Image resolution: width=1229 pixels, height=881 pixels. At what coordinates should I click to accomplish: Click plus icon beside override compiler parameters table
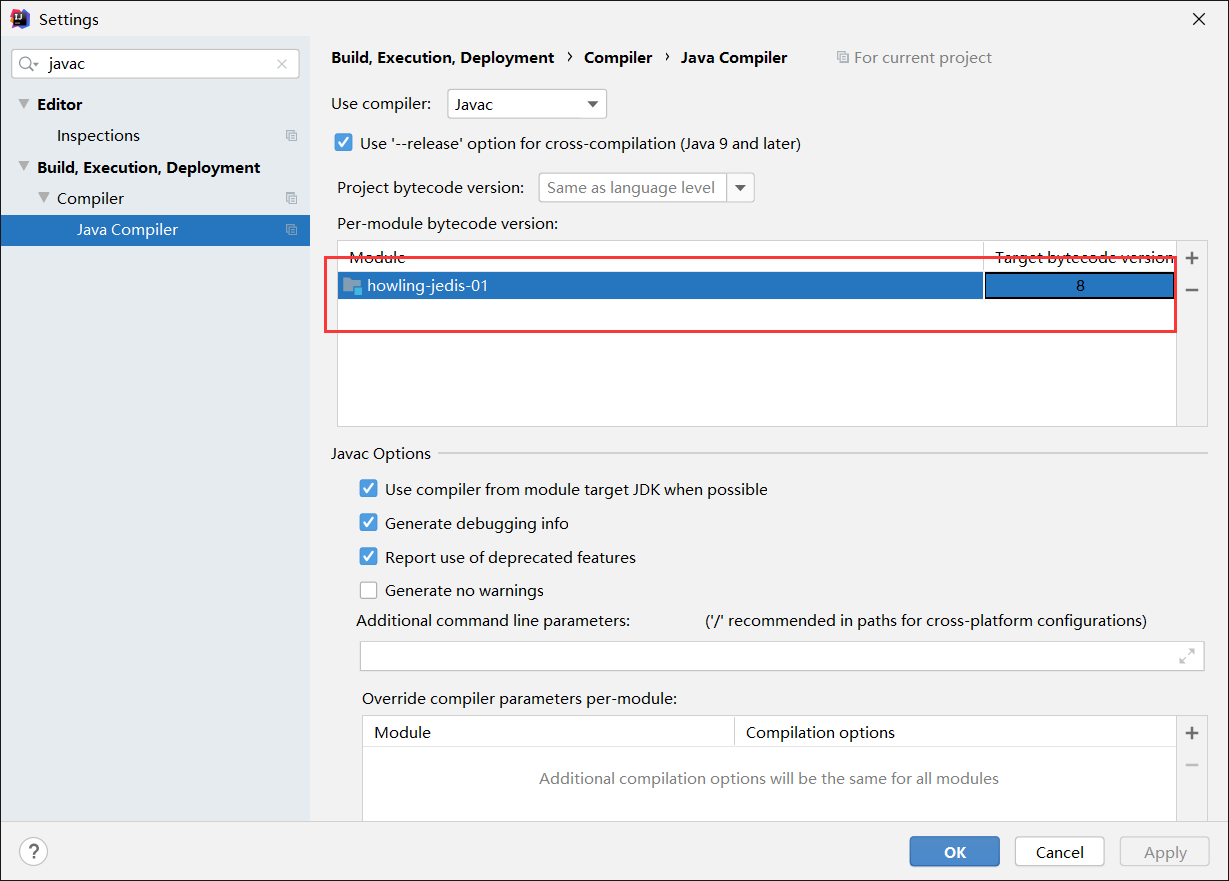tap(1191, 733)
